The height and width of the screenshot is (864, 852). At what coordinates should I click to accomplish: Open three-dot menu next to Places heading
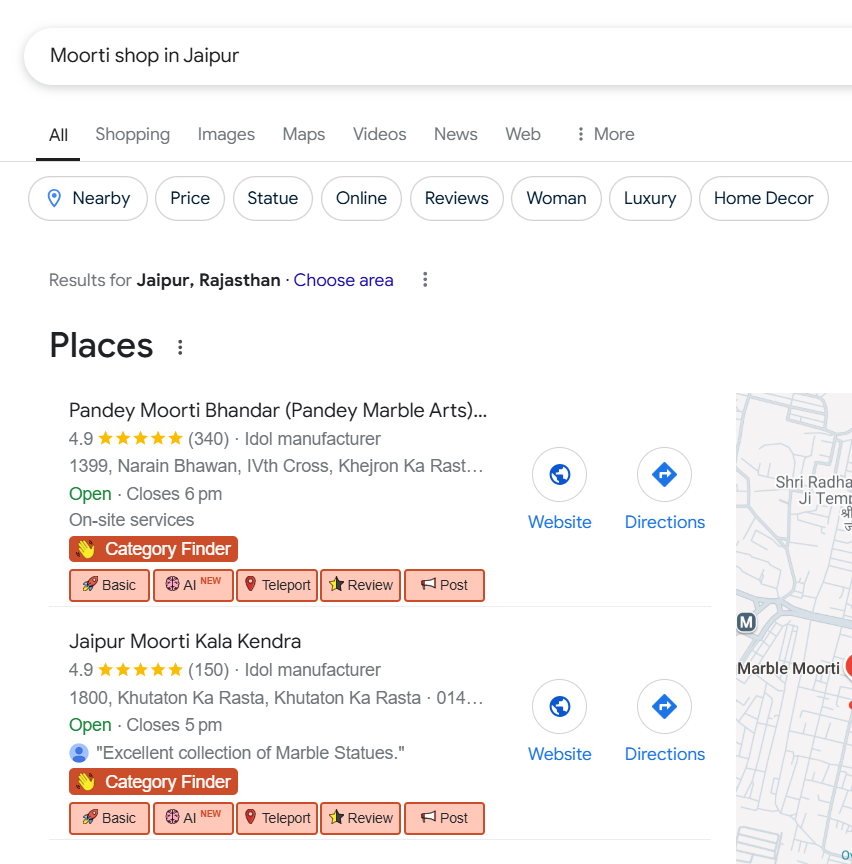click(x=180, y=347)
